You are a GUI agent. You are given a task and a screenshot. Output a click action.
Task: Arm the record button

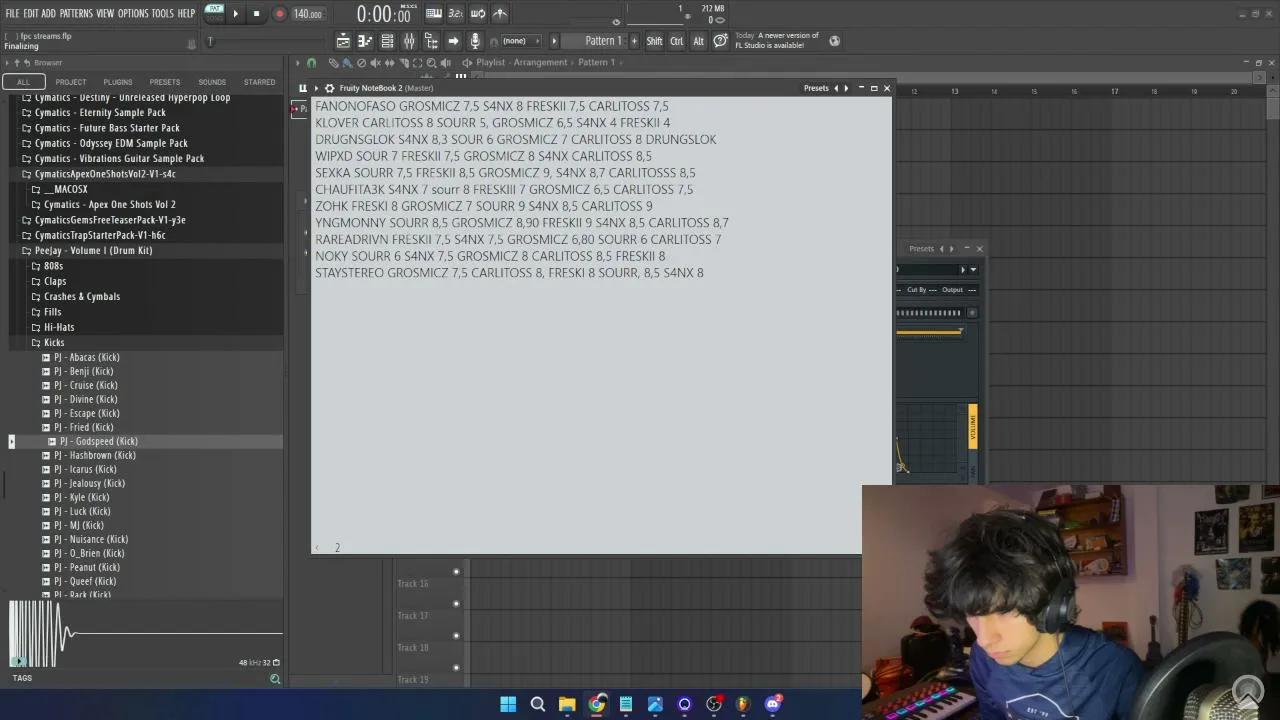279,14
